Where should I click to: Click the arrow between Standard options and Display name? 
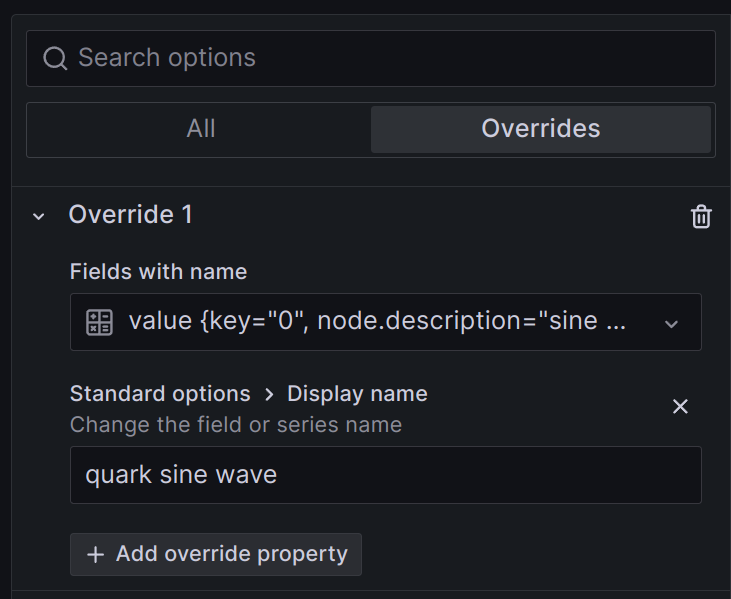pos(269,394)
